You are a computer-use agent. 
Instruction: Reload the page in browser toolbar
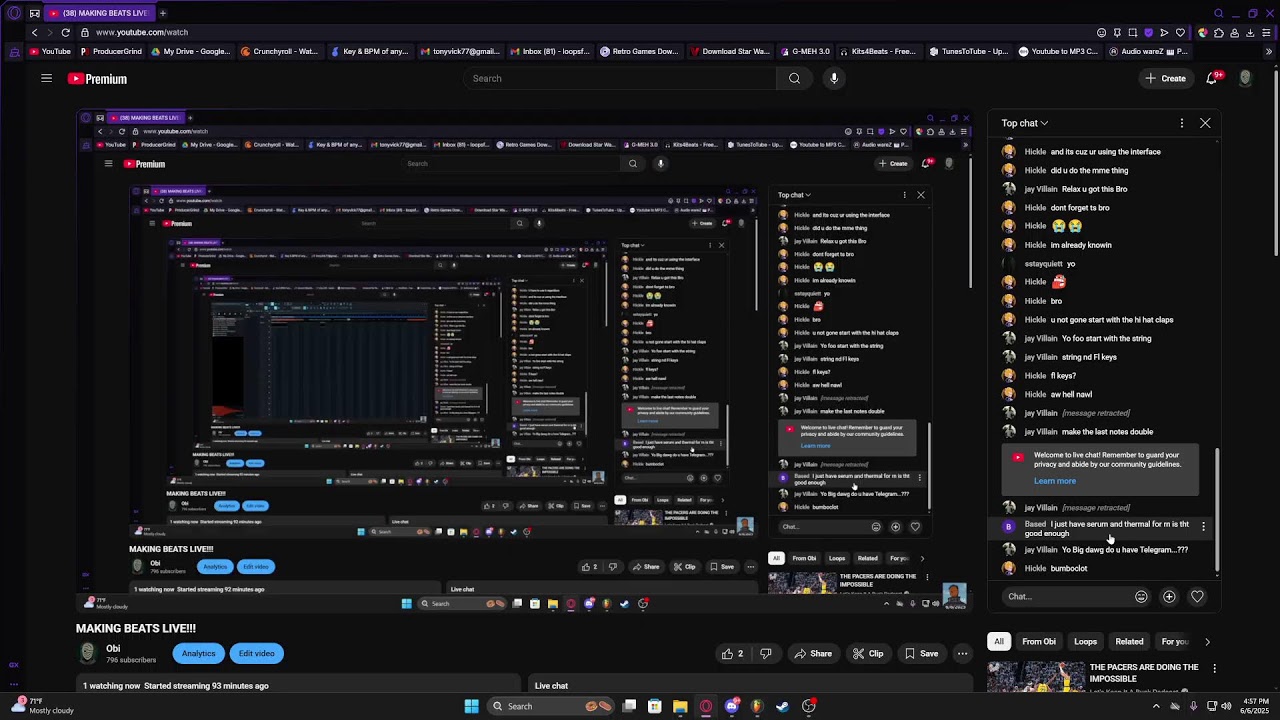[65, 32]
